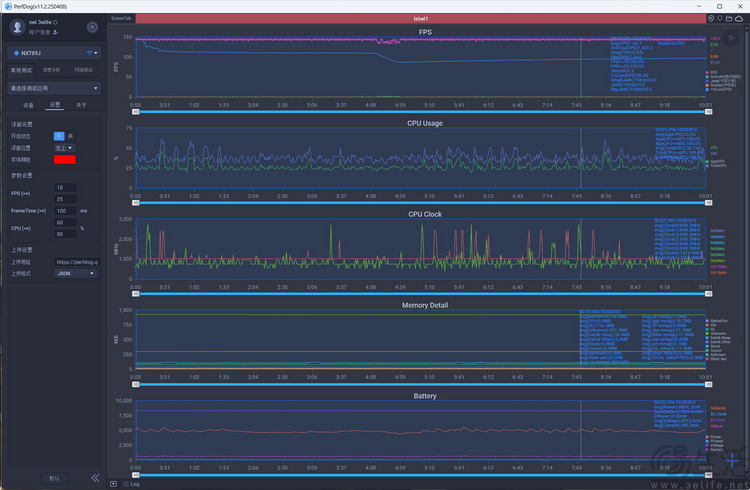750x490 pixels.
Task: Open the folder icon in top toolbar
Action: pos(729,19)
